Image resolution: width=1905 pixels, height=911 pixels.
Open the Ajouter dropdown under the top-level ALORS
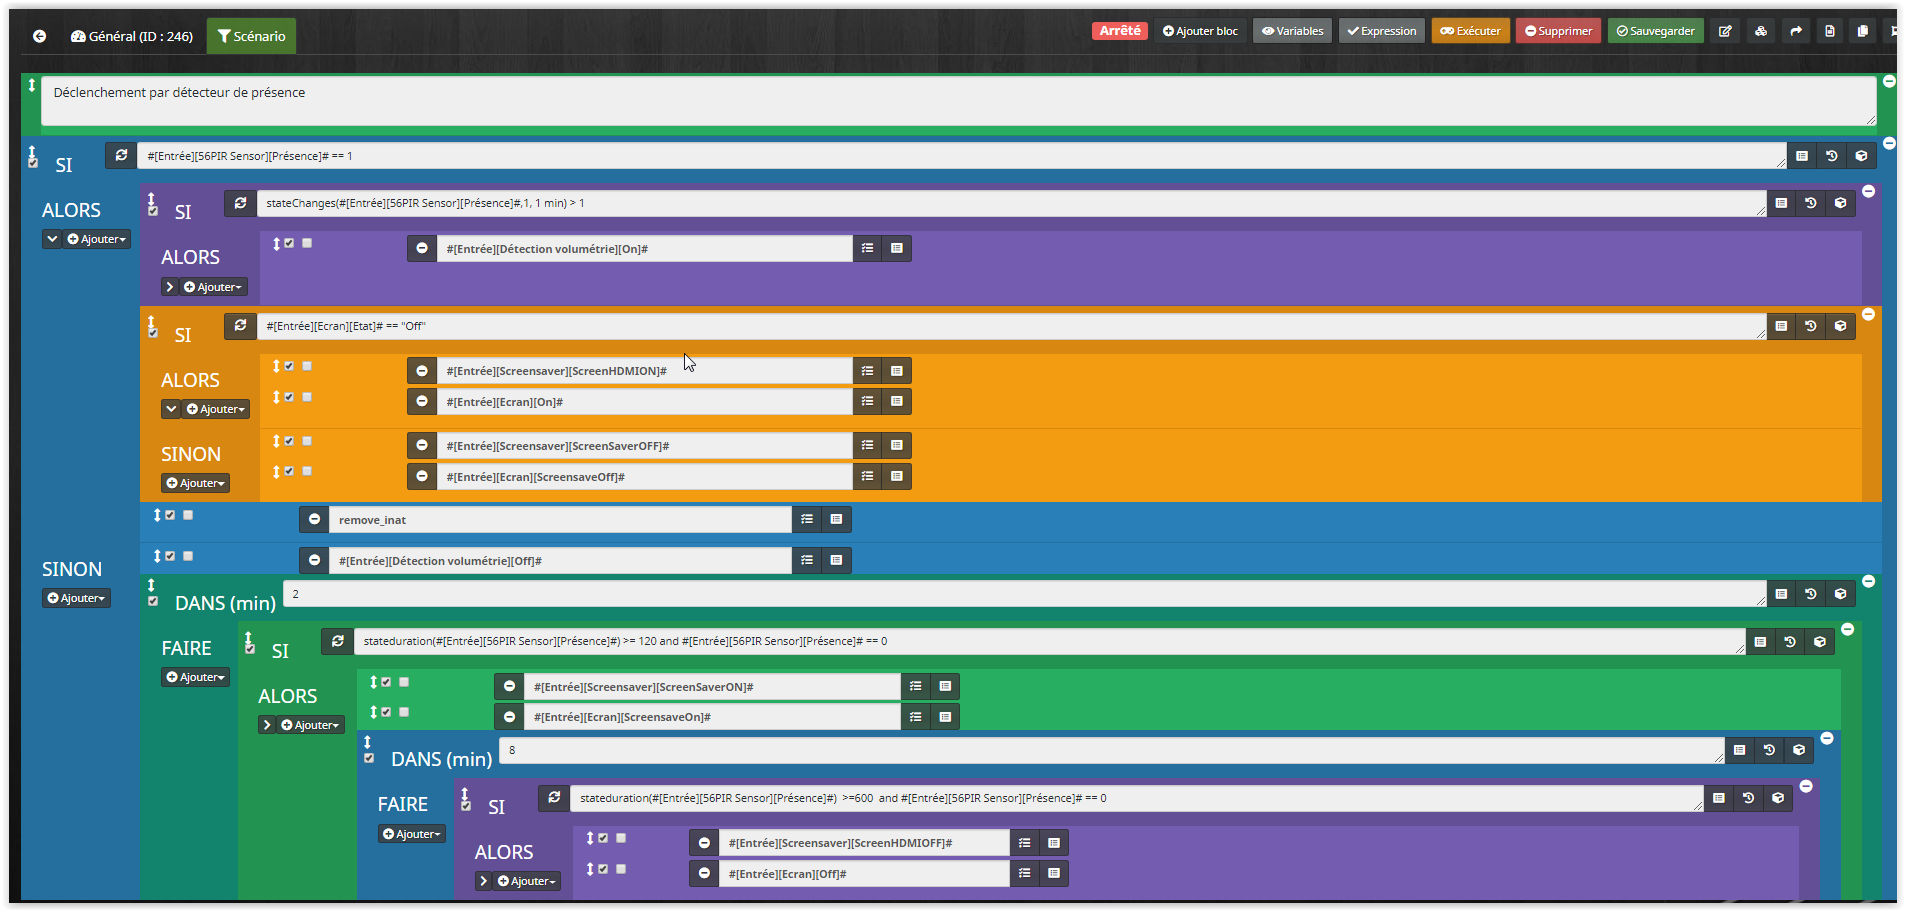[97, 239]
